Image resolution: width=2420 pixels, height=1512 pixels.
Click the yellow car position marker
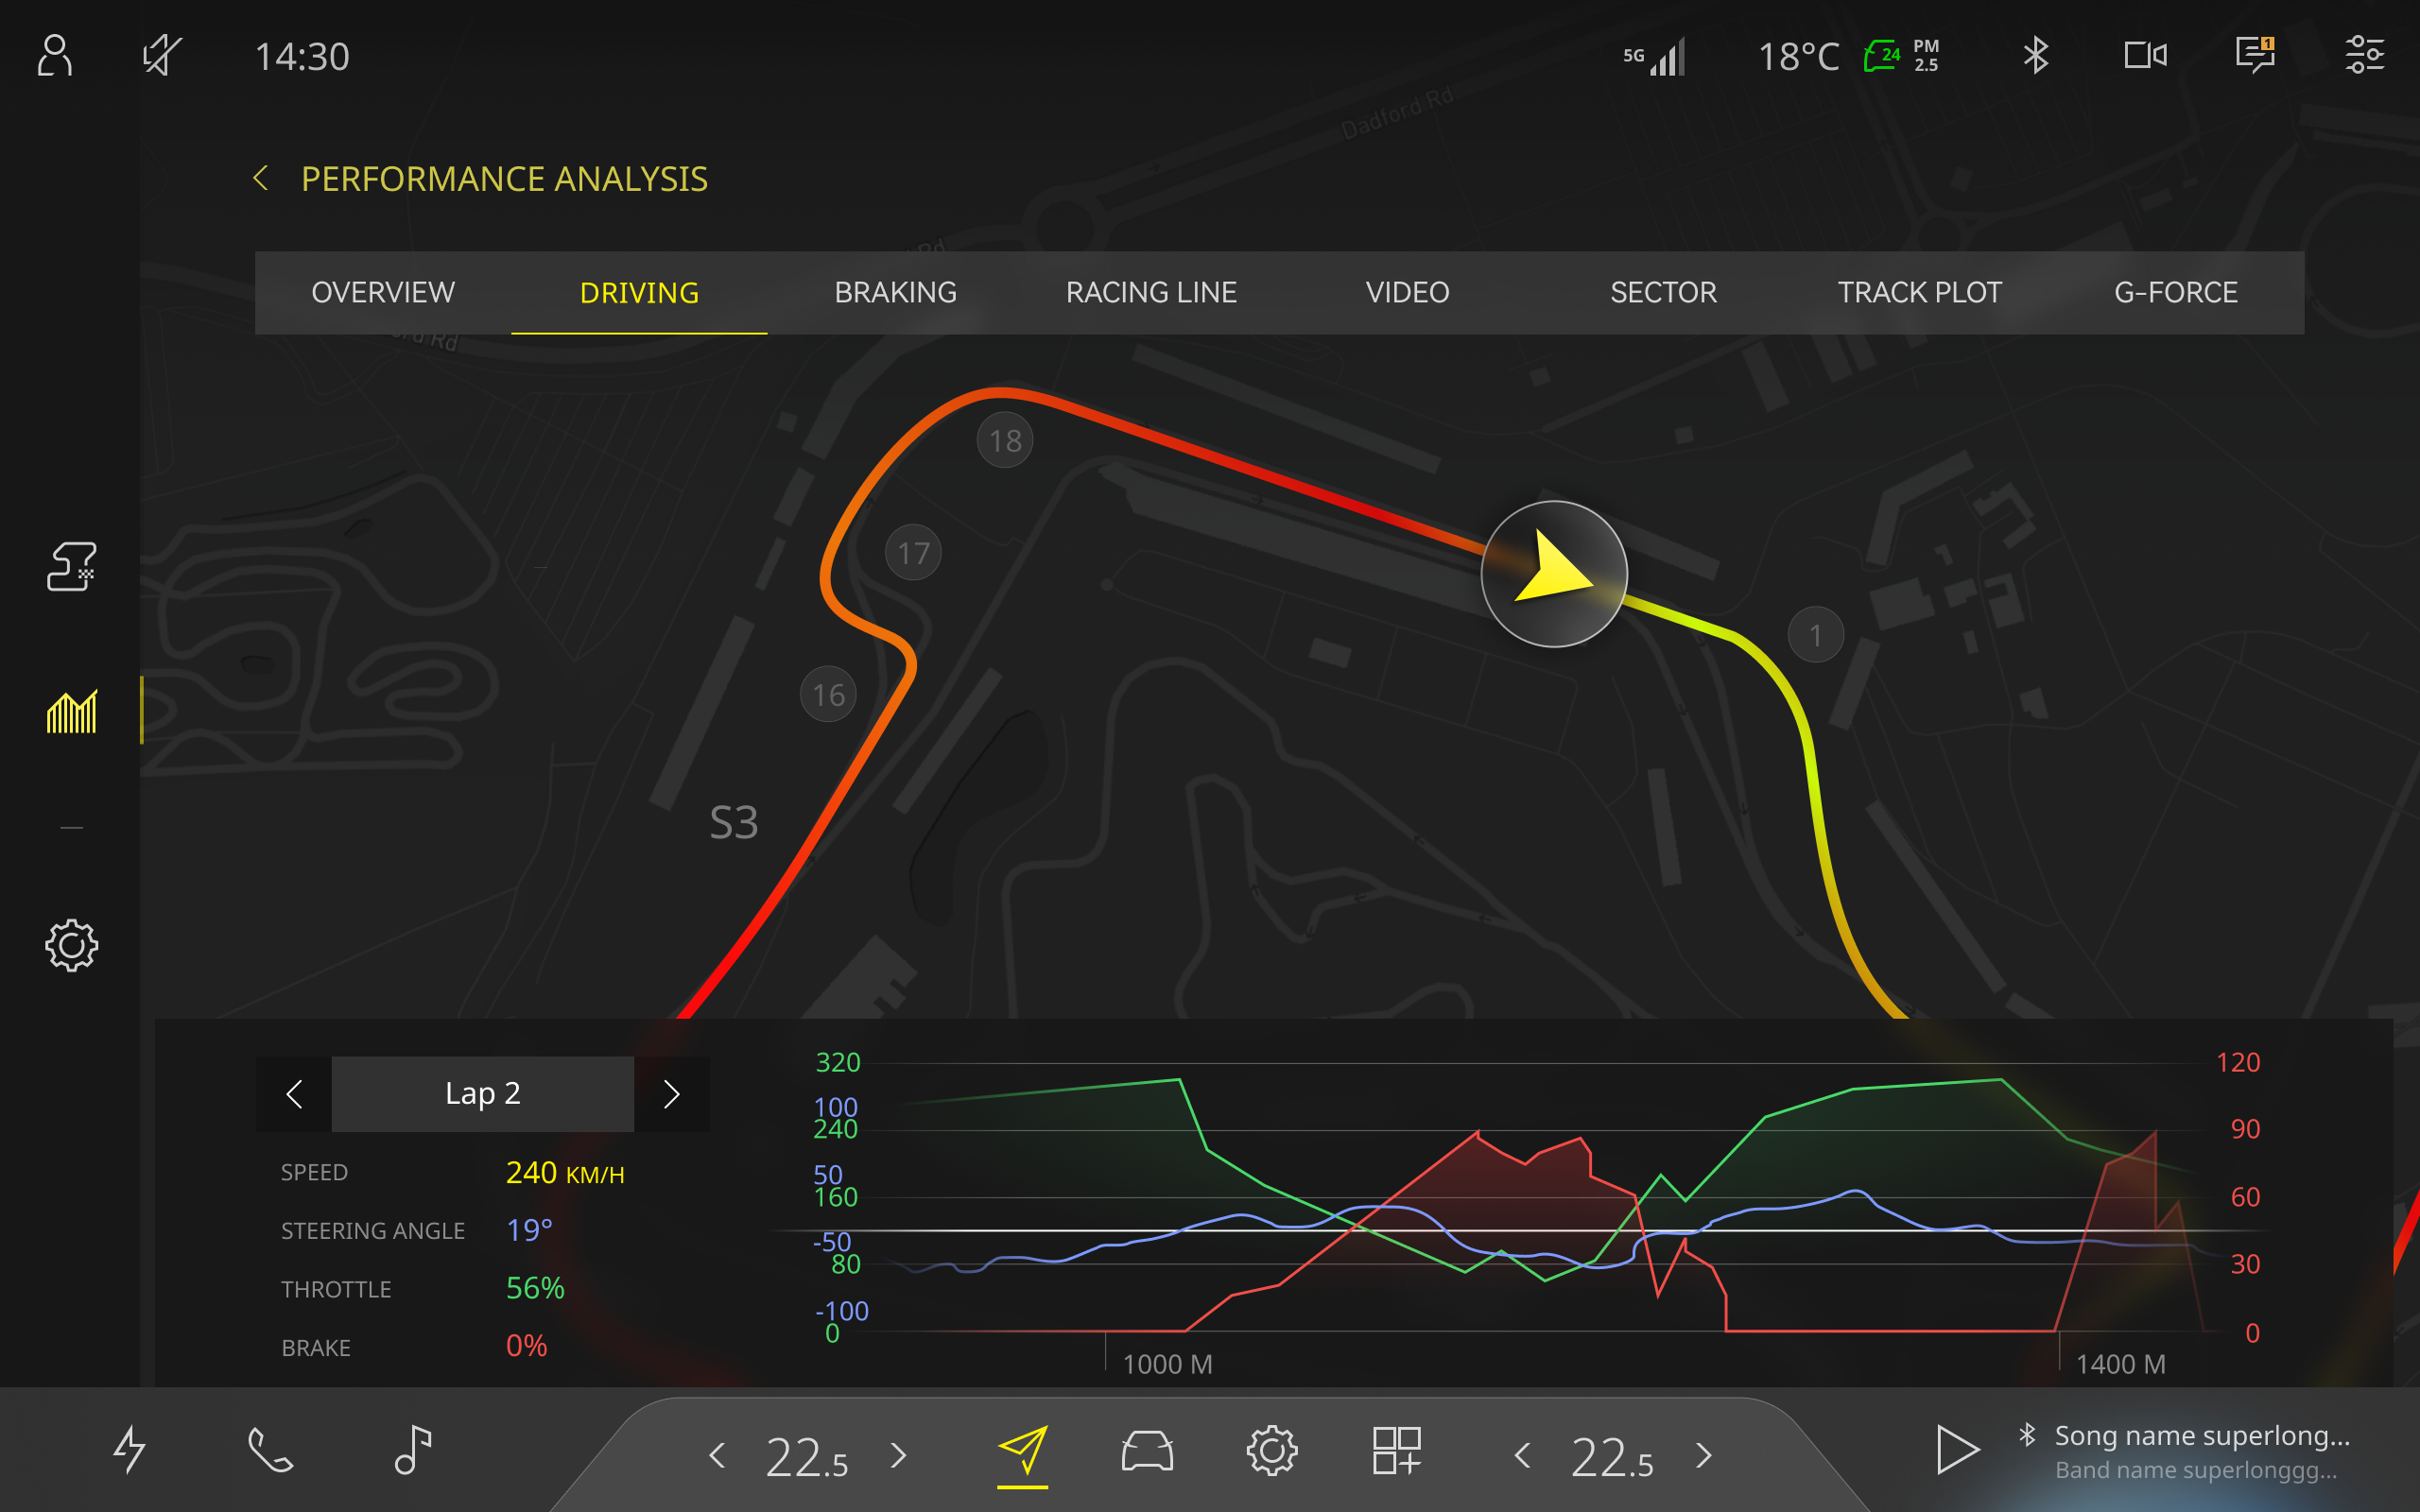coord(1553,573)
